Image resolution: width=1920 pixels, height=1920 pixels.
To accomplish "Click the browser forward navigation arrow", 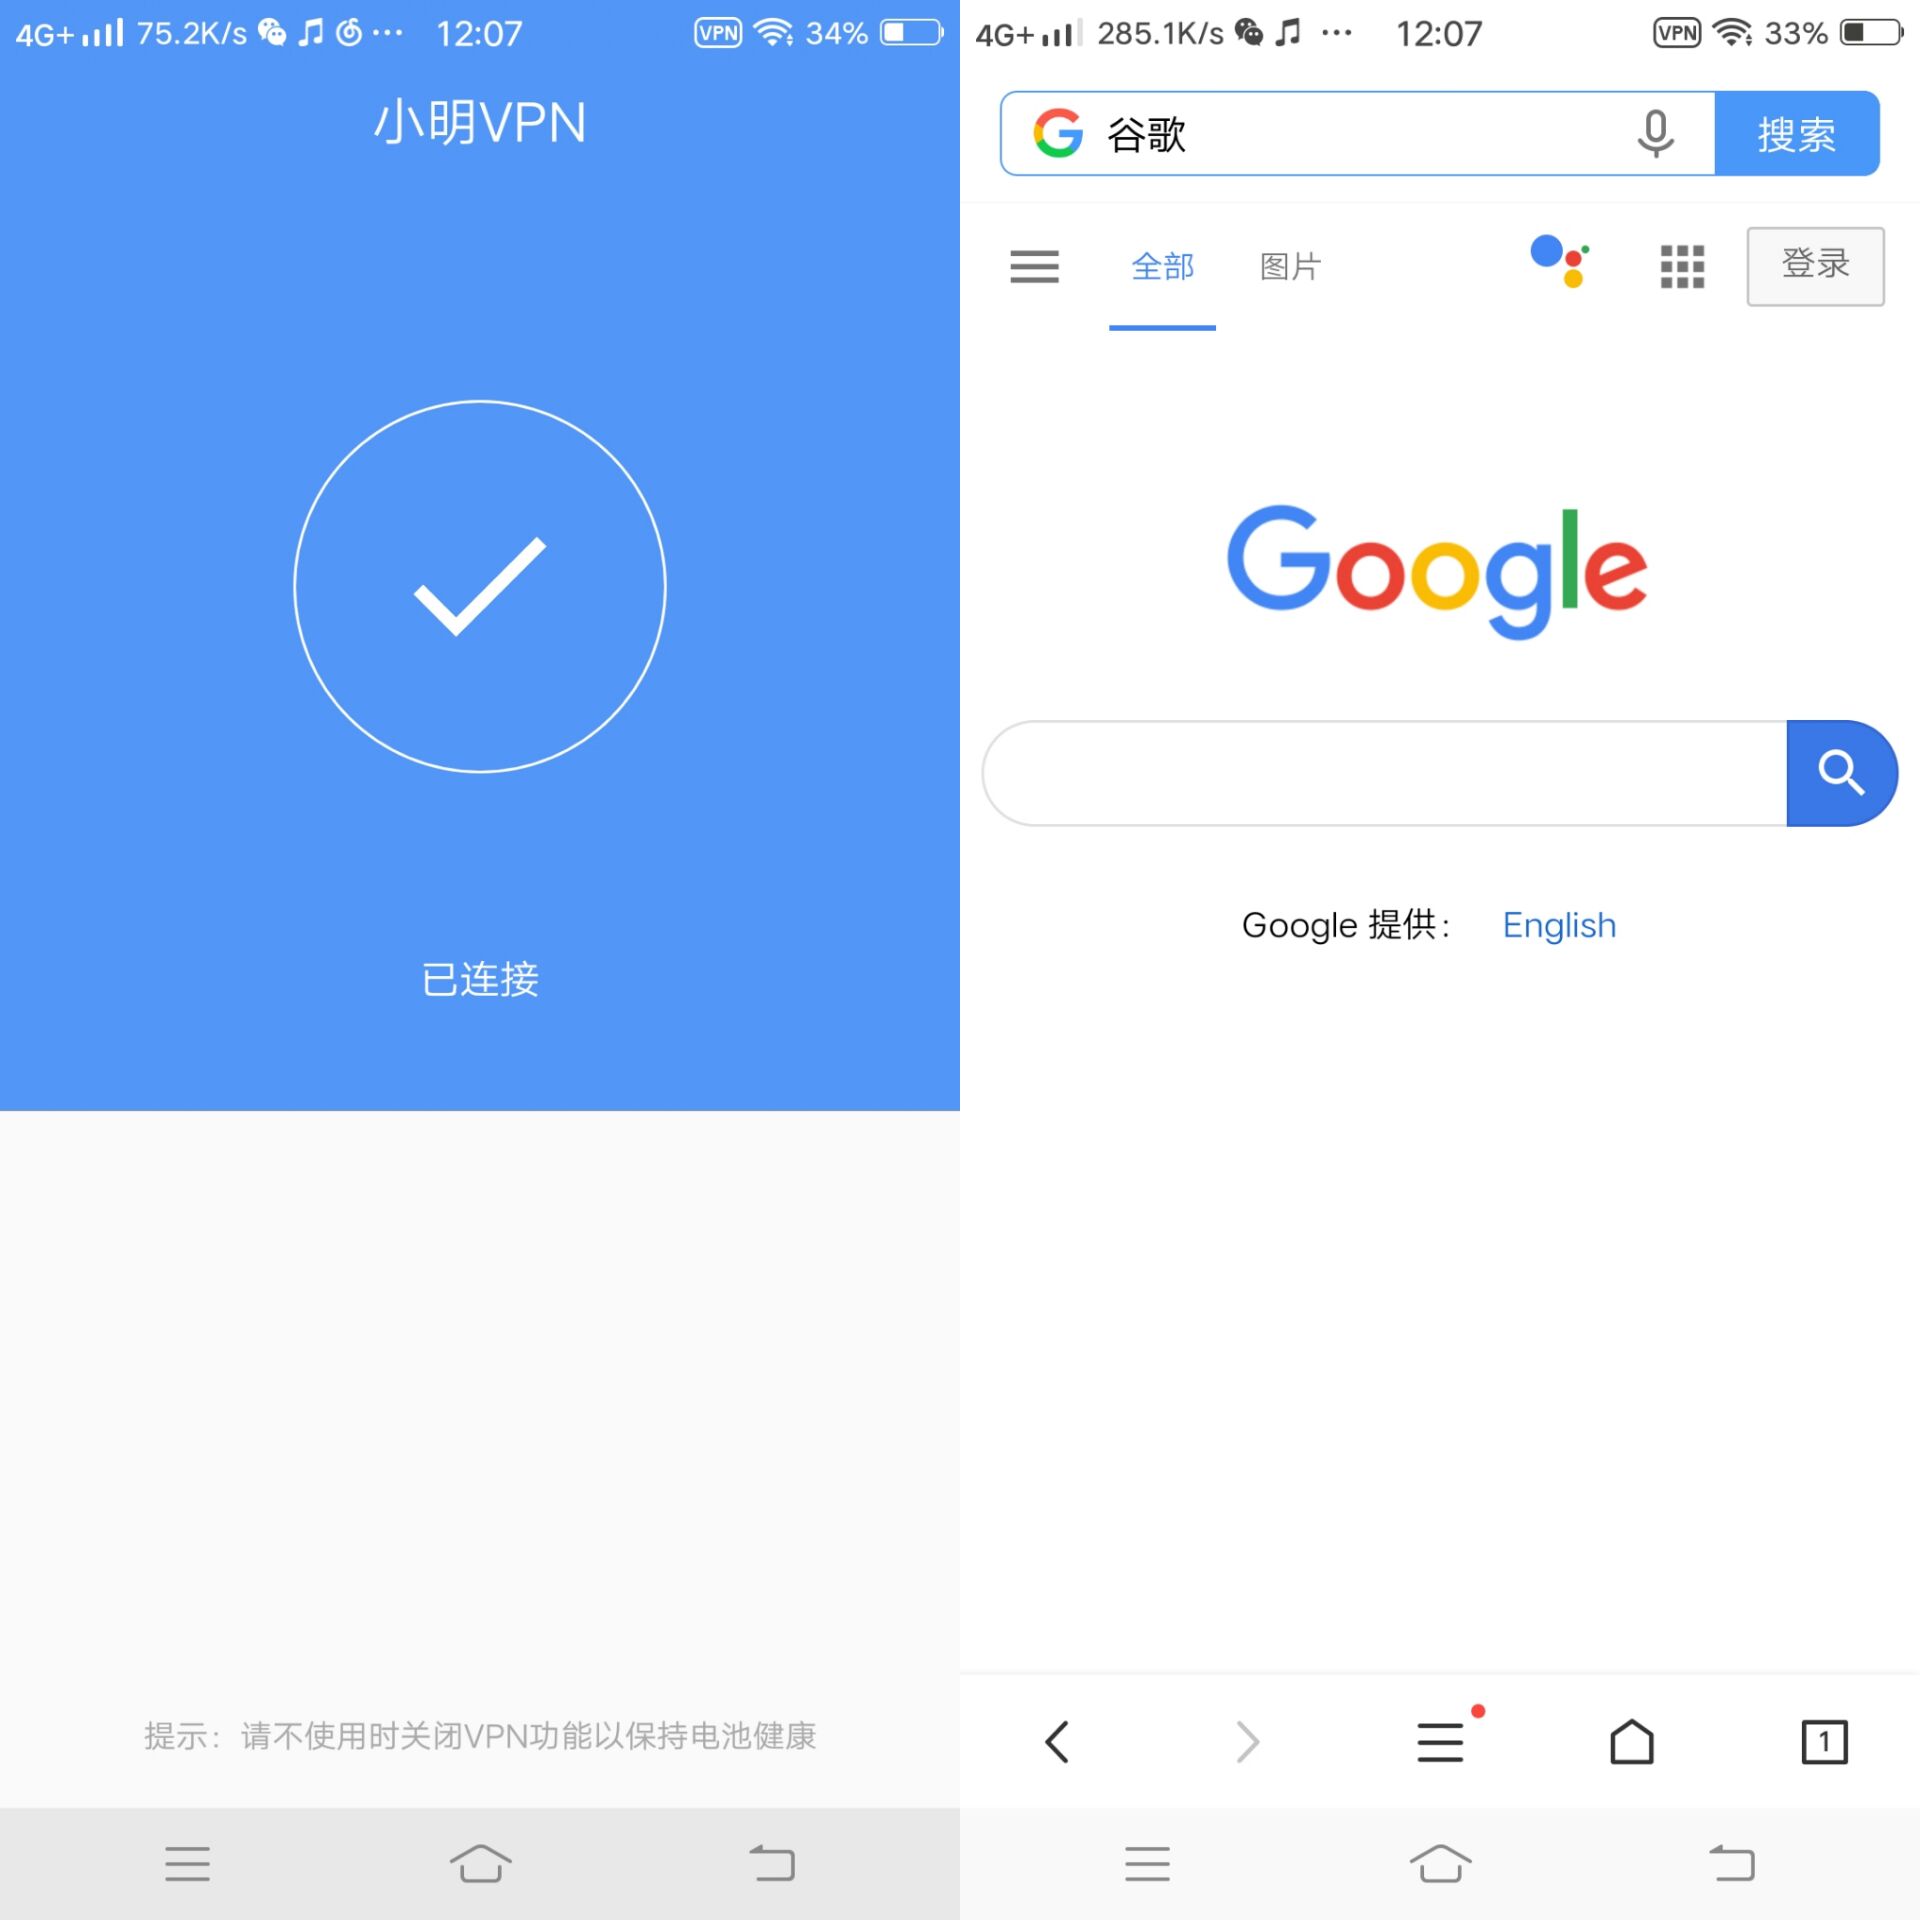I will click(x=1248, y=1741).
